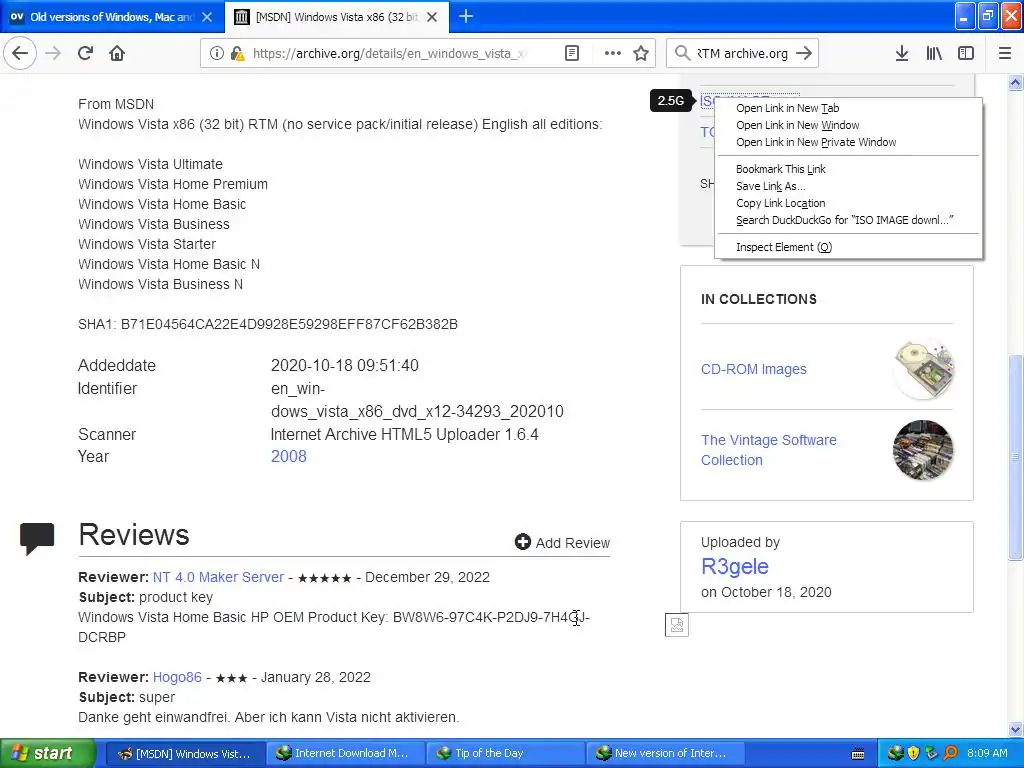
Task: Click the broken image icon near the review
Action: (x=677, y=625)
